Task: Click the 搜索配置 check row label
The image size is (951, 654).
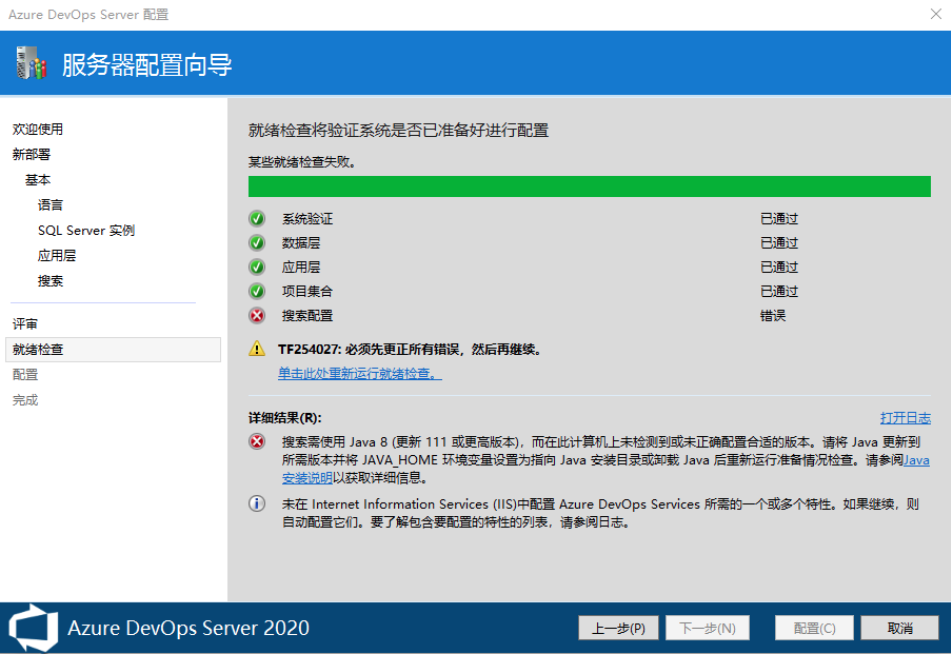Action: pyautogui.click(x=307, y=315)
